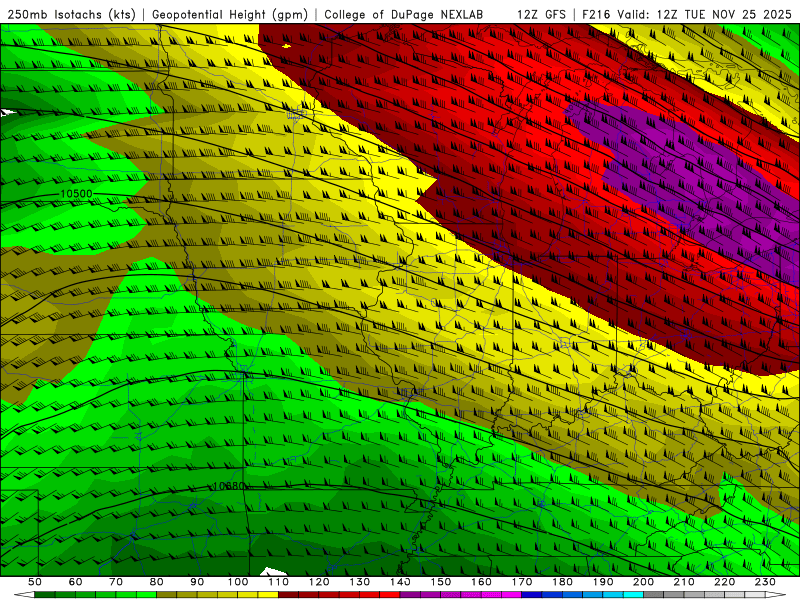Pick the bright red swatch ending at 140
Screen dimensions: 800x600
click(390, 594)
